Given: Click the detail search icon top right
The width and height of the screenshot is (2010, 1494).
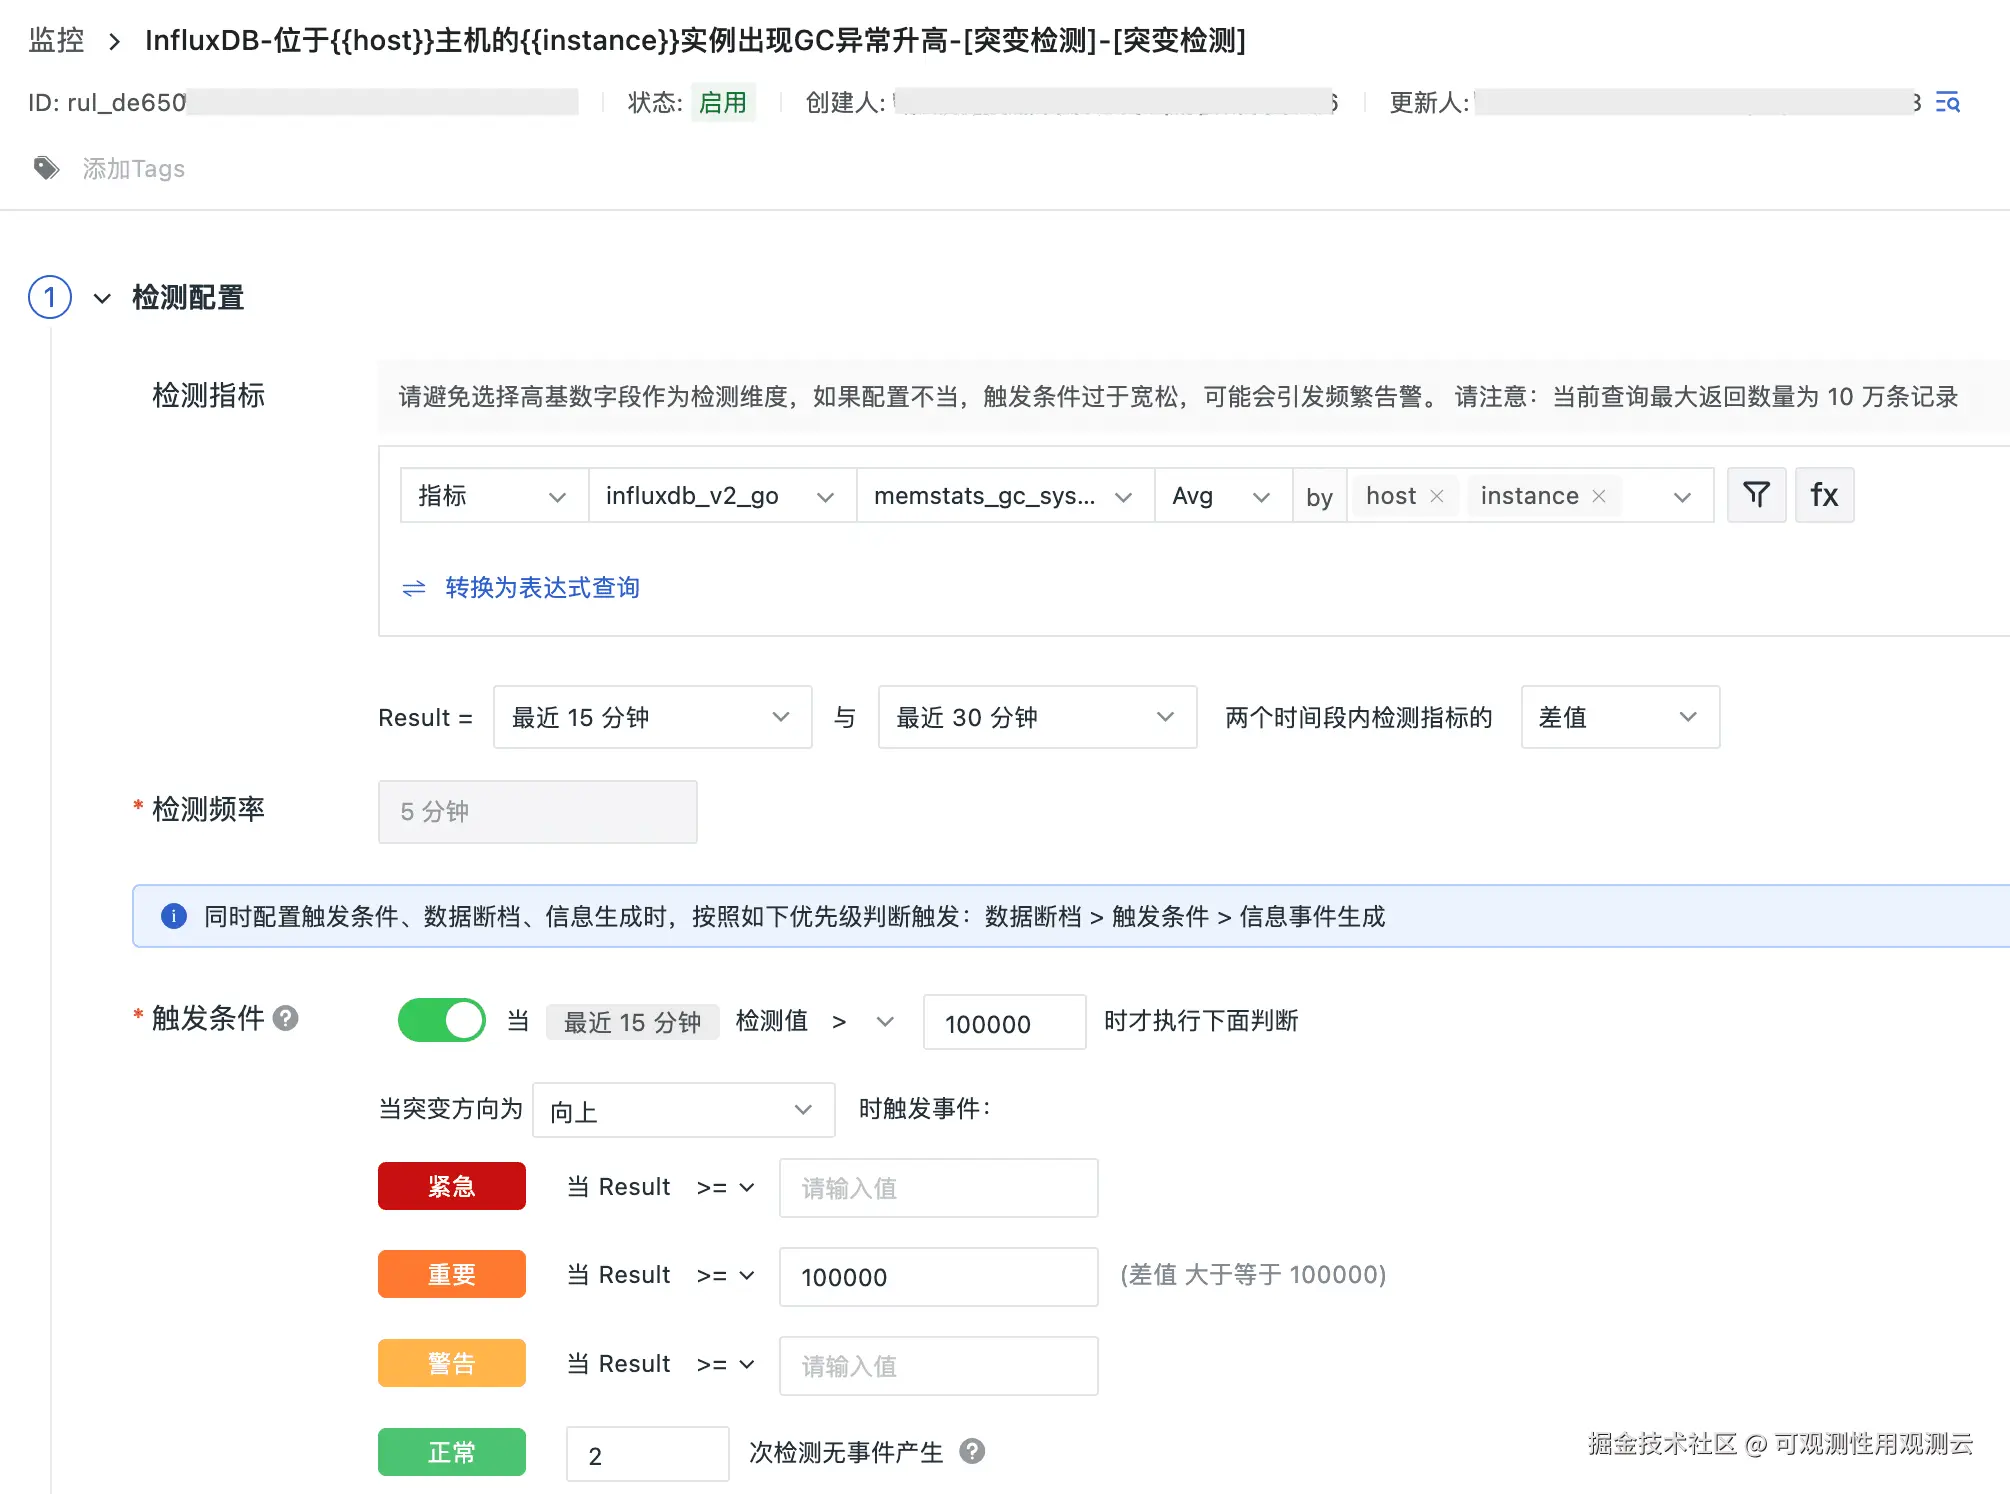Looking at the screenshot, I should [1947, 102].
